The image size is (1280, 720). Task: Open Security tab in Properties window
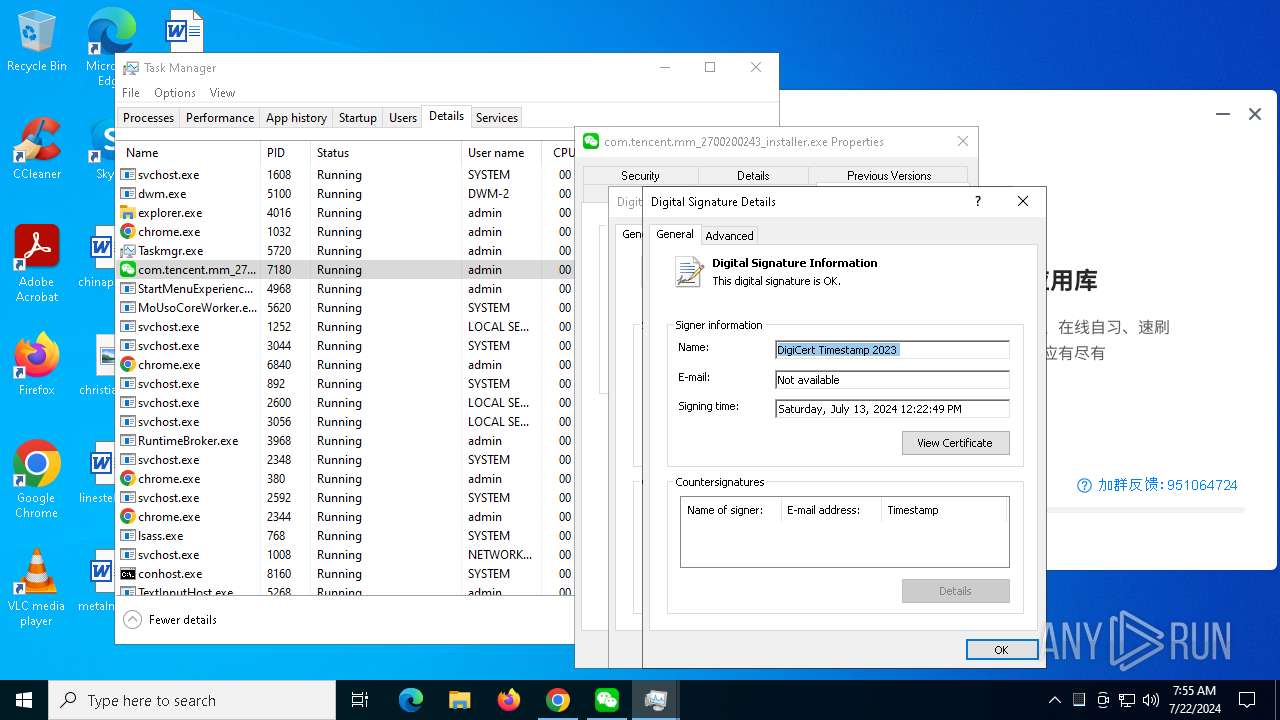(x=640, y=176)
